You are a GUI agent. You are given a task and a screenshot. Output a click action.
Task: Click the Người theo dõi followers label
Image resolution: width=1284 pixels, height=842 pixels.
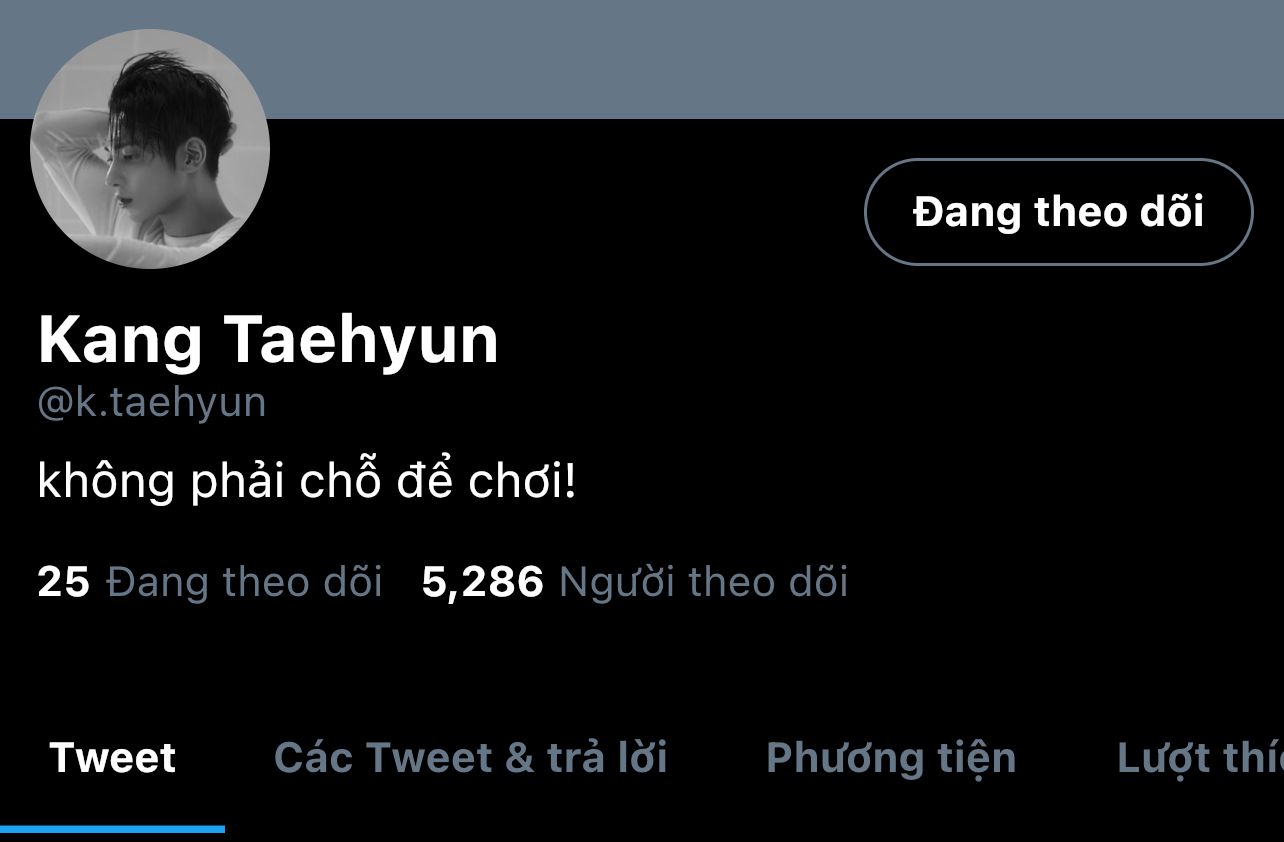703,581
